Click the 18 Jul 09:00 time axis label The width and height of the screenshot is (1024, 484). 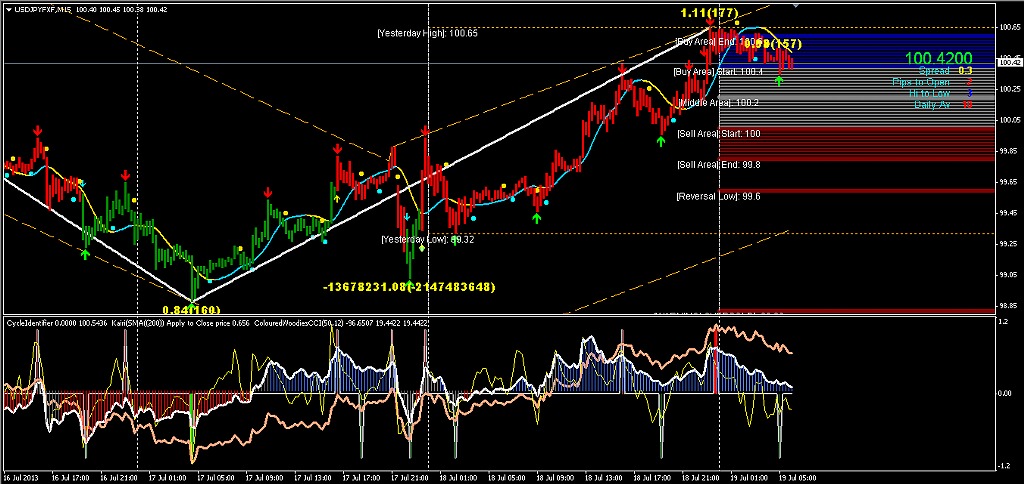coord(556,477)
